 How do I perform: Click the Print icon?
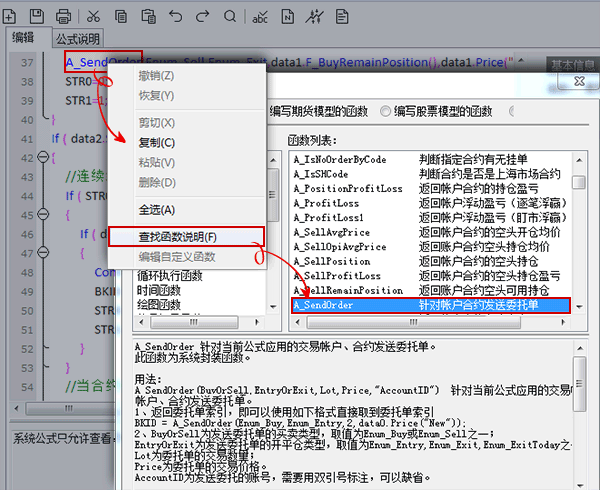(x=64, y=15)
